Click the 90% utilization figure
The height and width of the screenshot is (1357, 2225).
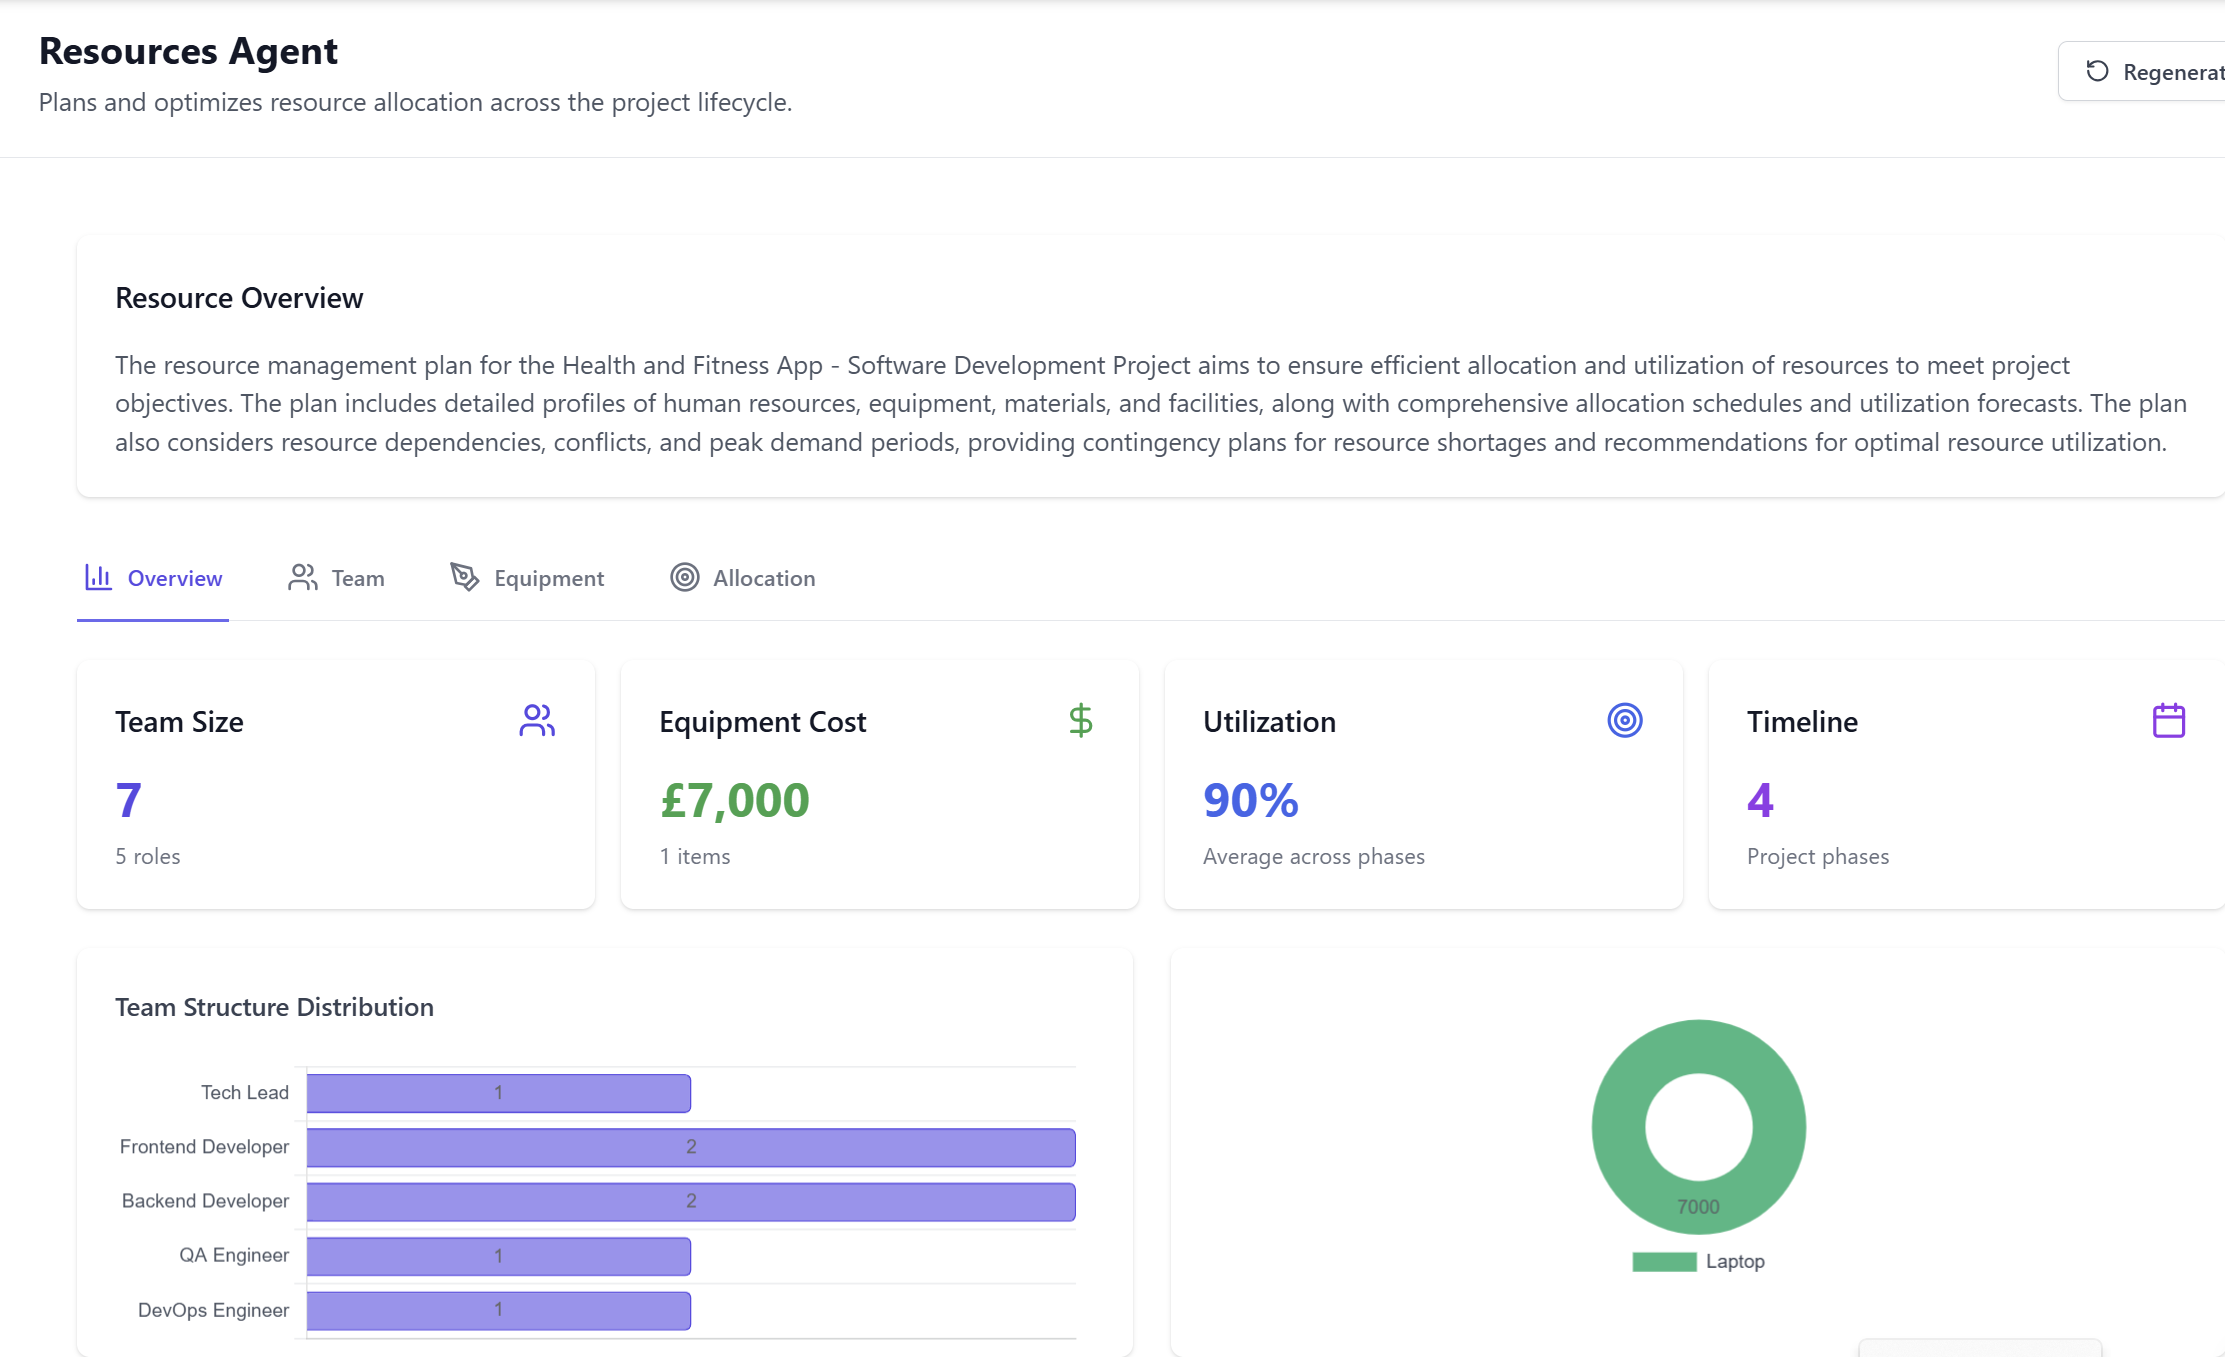1250,801
